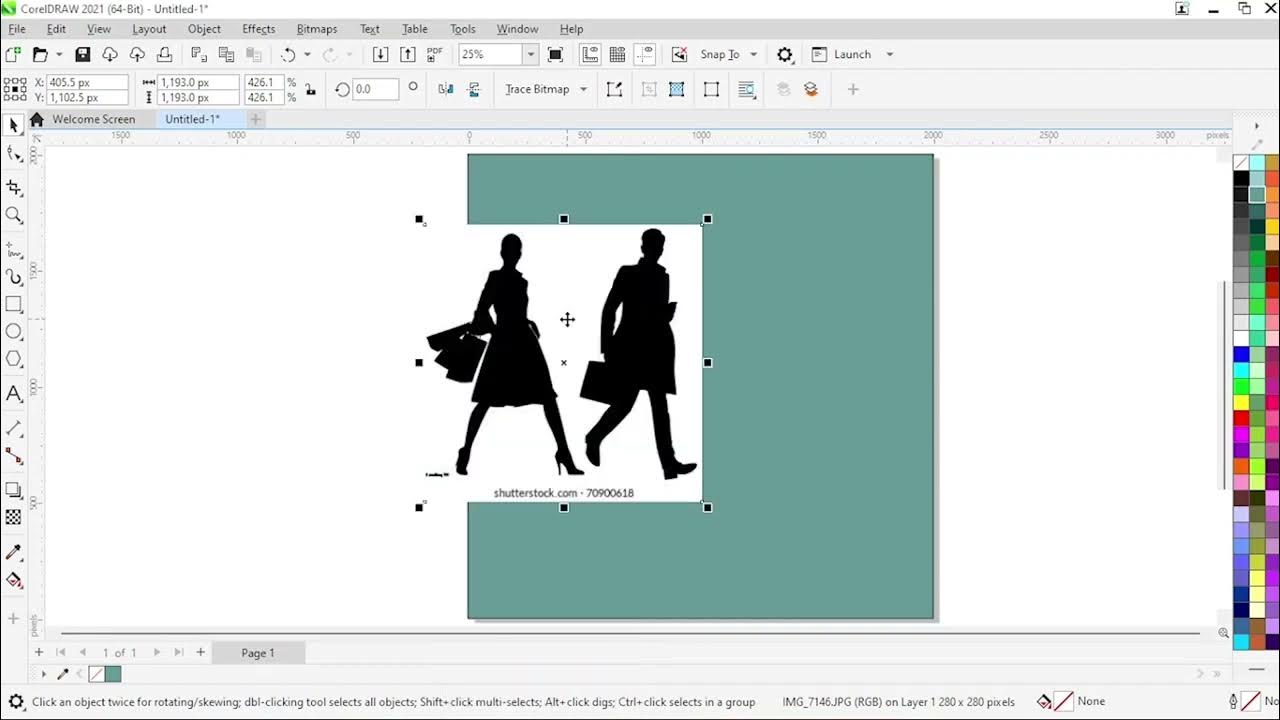1280x720 pixels.
Task: Click the zoom navigator magnifier icon
Action: (x=1223, y=633)
